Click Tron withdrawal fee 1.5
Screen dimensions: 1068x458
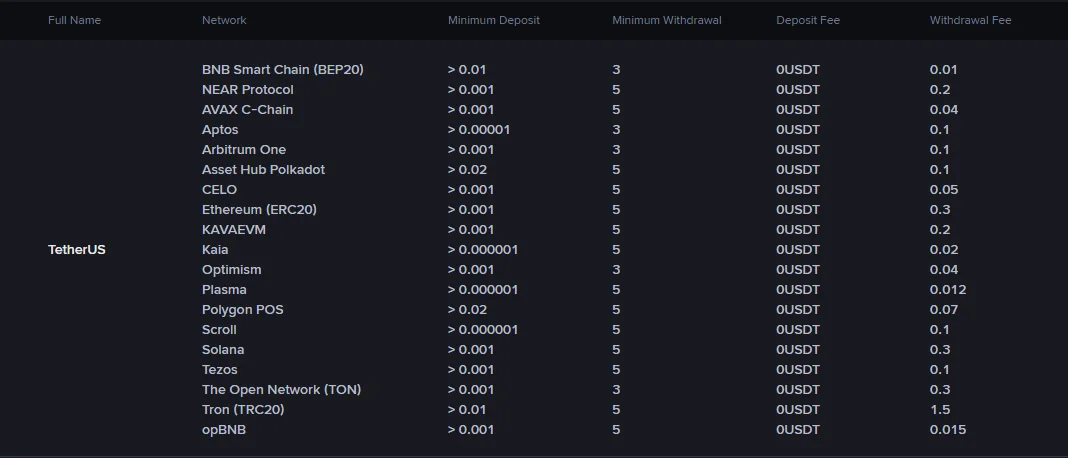940,410
